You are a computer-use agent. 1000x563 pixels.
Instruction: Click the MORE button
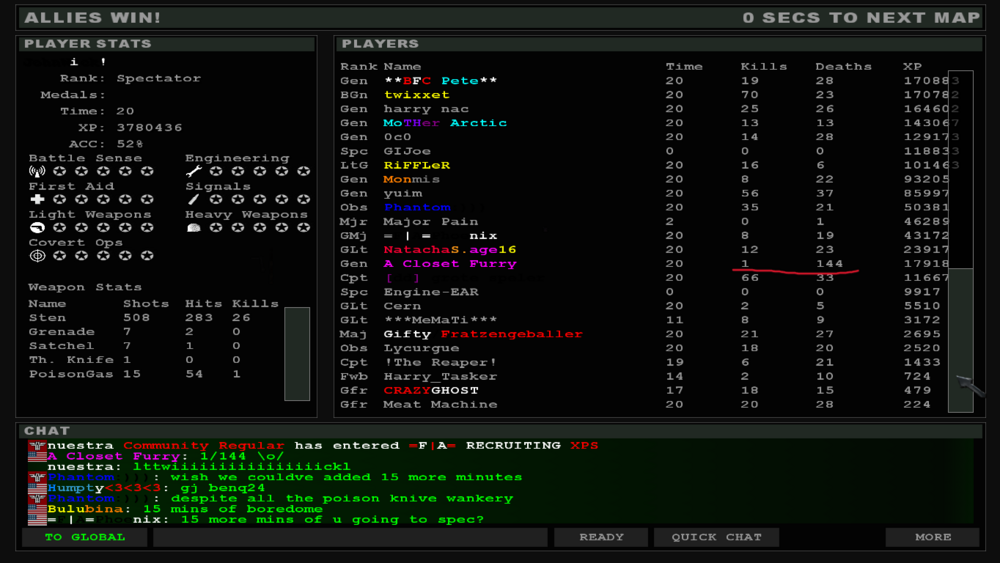tap(932, 537)
